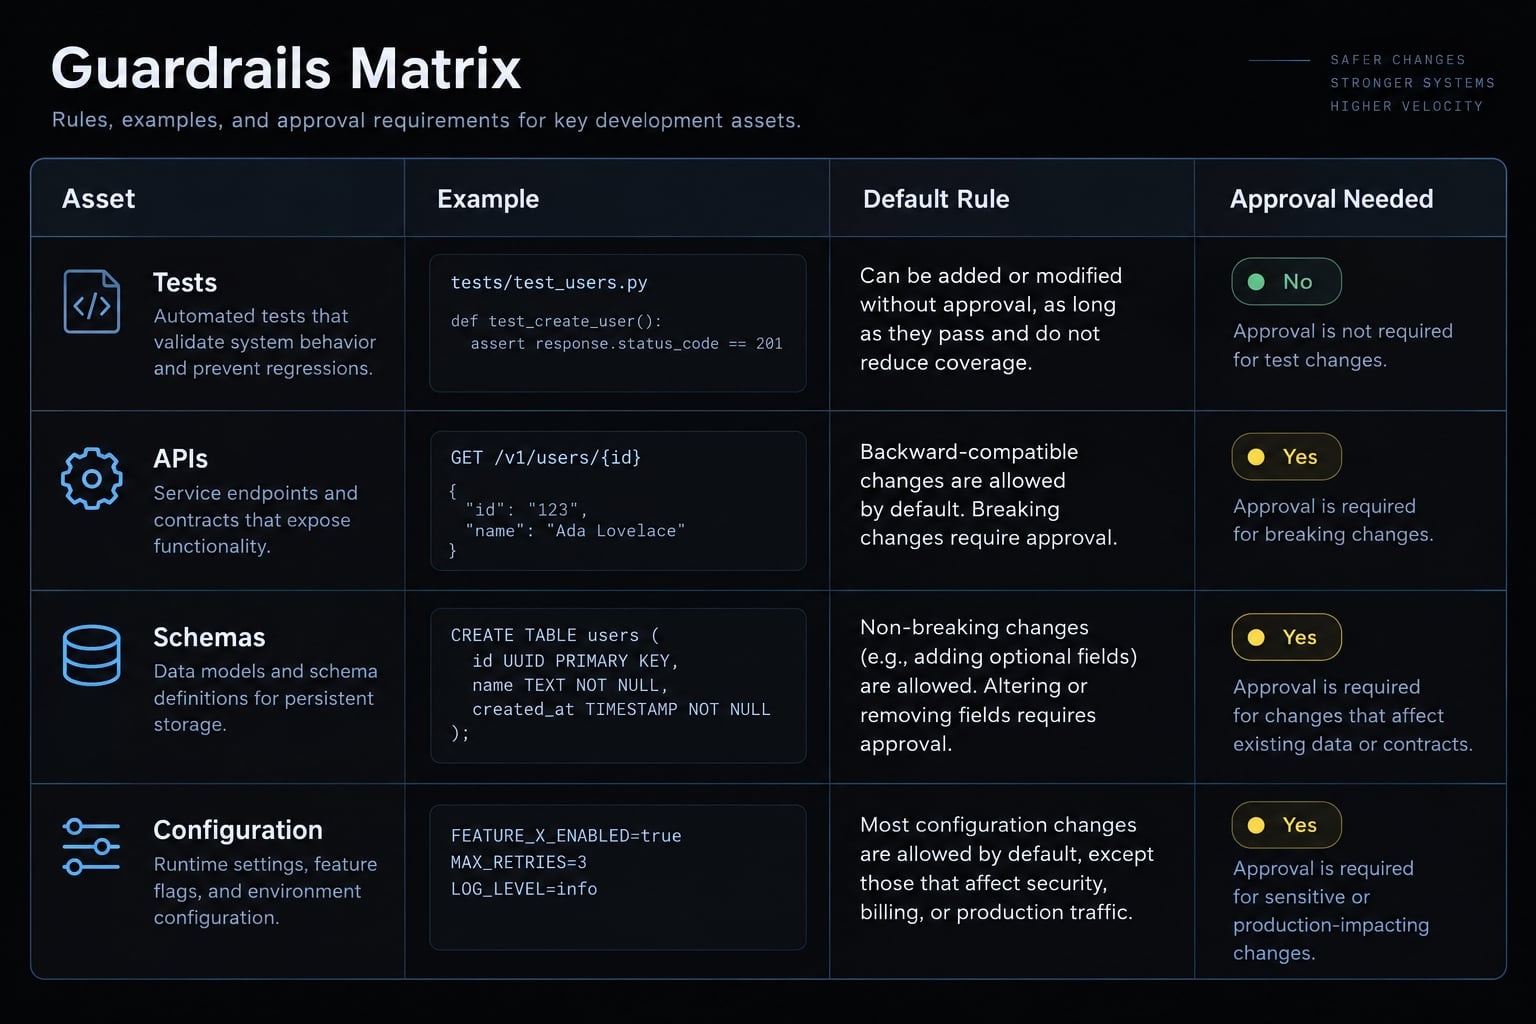
Task: Click the APIs gear icon
Action: (x=92, y=479)
